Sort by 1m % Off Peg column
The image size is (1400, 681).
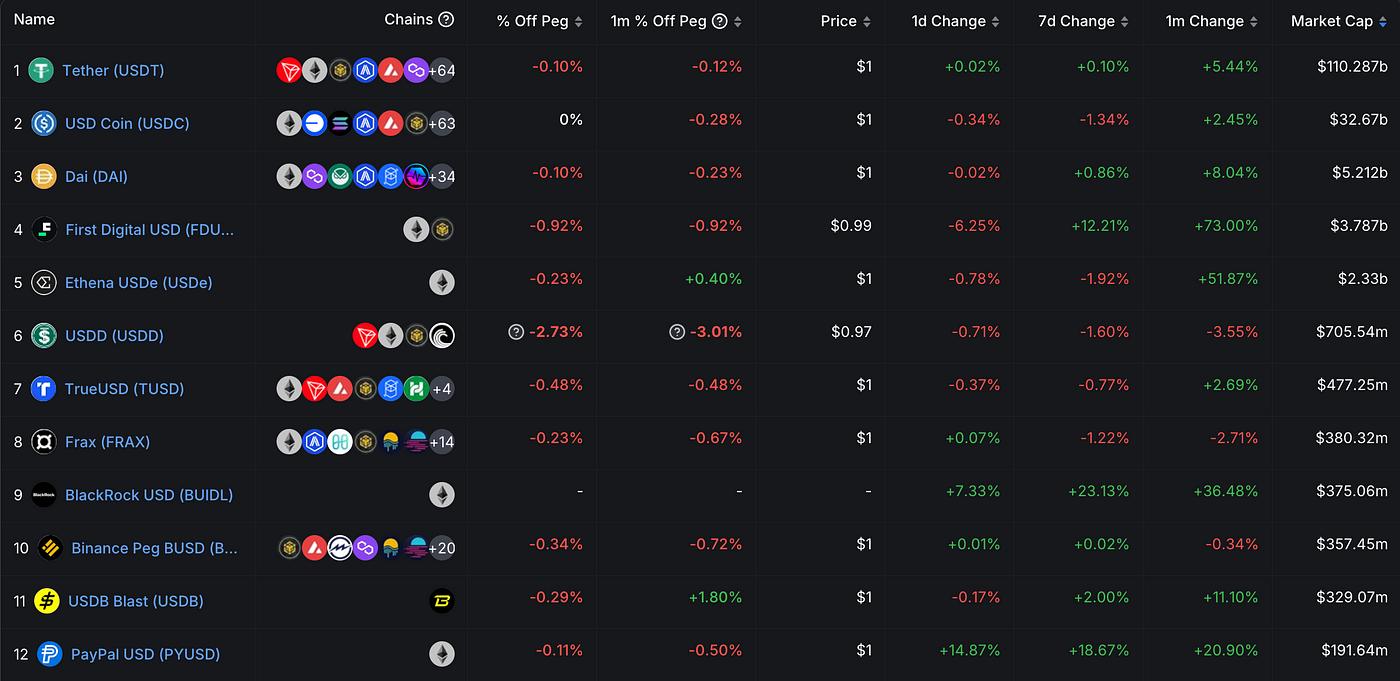pyautogui.click(x=676, y=21)
